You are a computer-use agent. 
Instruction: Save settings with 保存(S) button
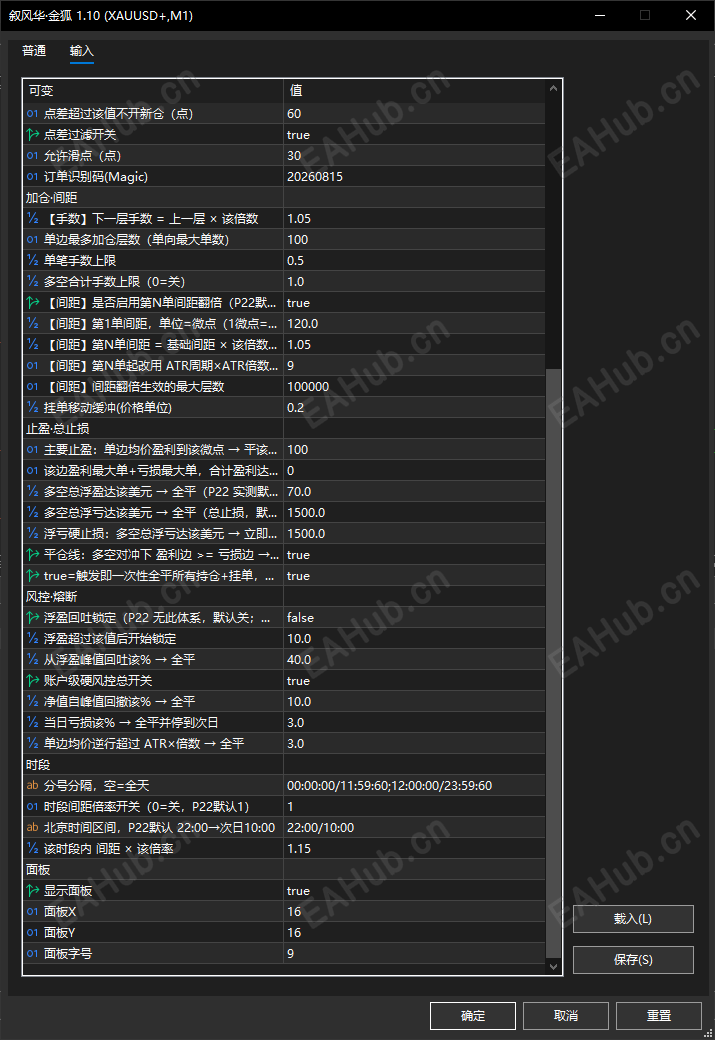[x=633, y=960]
